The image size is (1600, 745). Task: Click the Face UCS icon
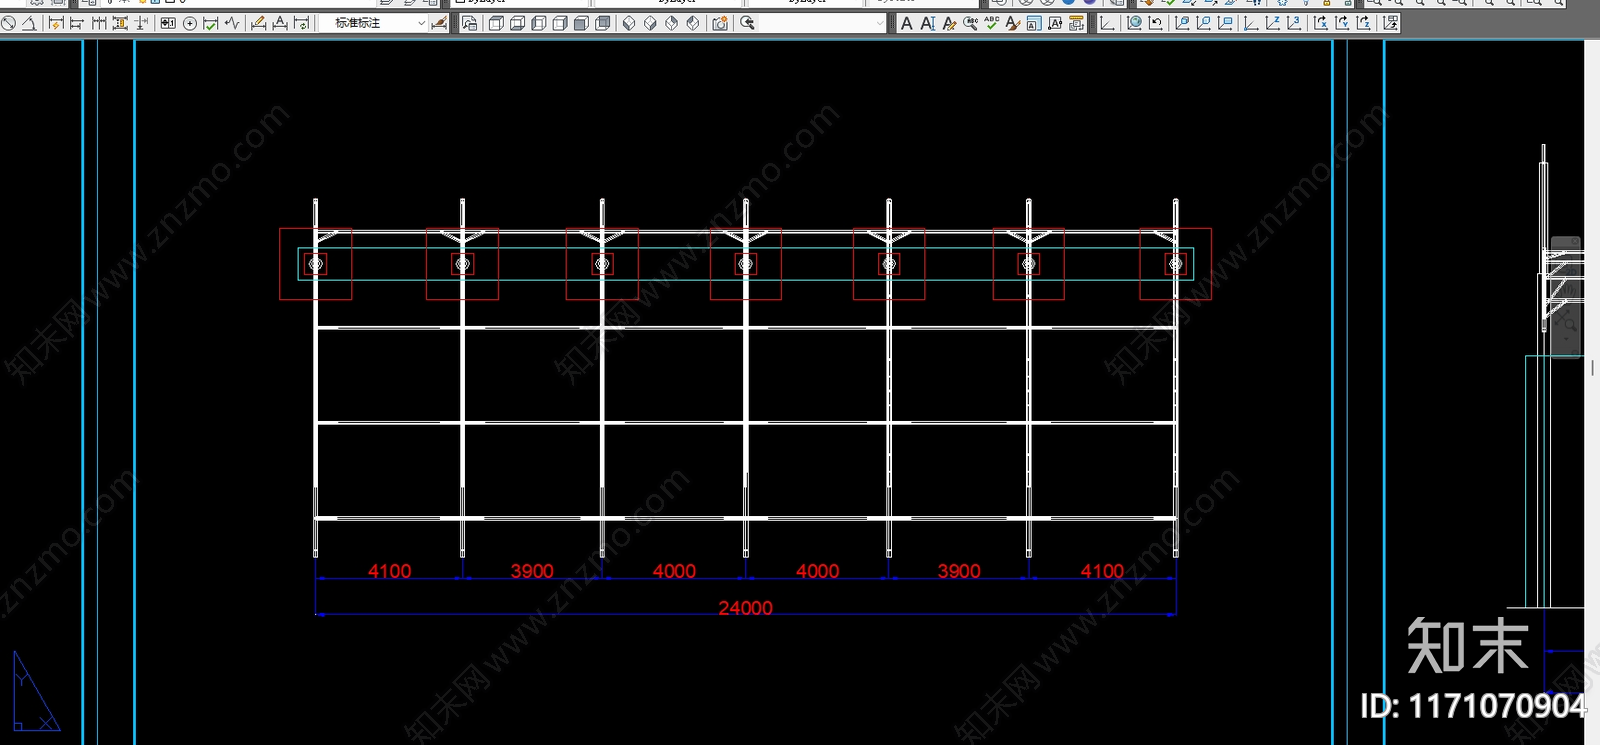pos(1182,23)
